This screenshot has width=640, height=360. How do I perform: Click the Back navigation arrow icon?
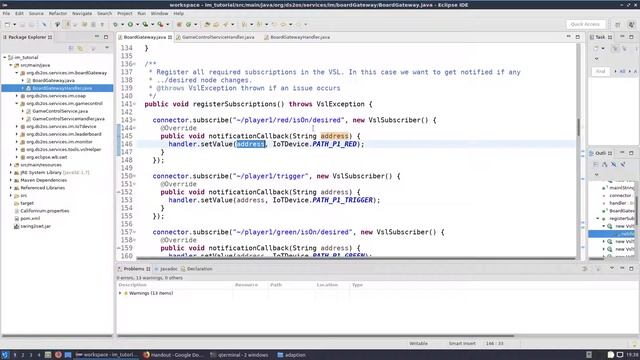tap(283, 24)
